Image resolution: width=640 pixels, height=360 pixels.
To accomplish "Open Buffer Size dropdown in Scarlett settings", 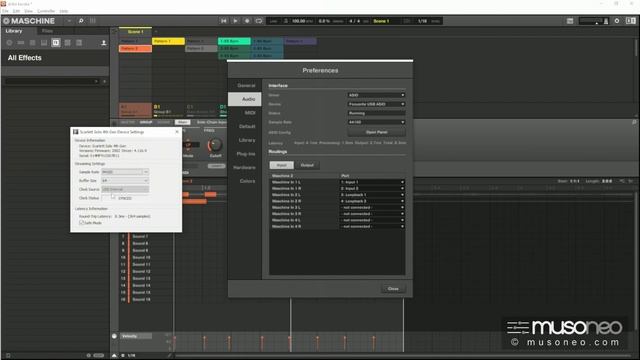I will (x=125, y=180).
